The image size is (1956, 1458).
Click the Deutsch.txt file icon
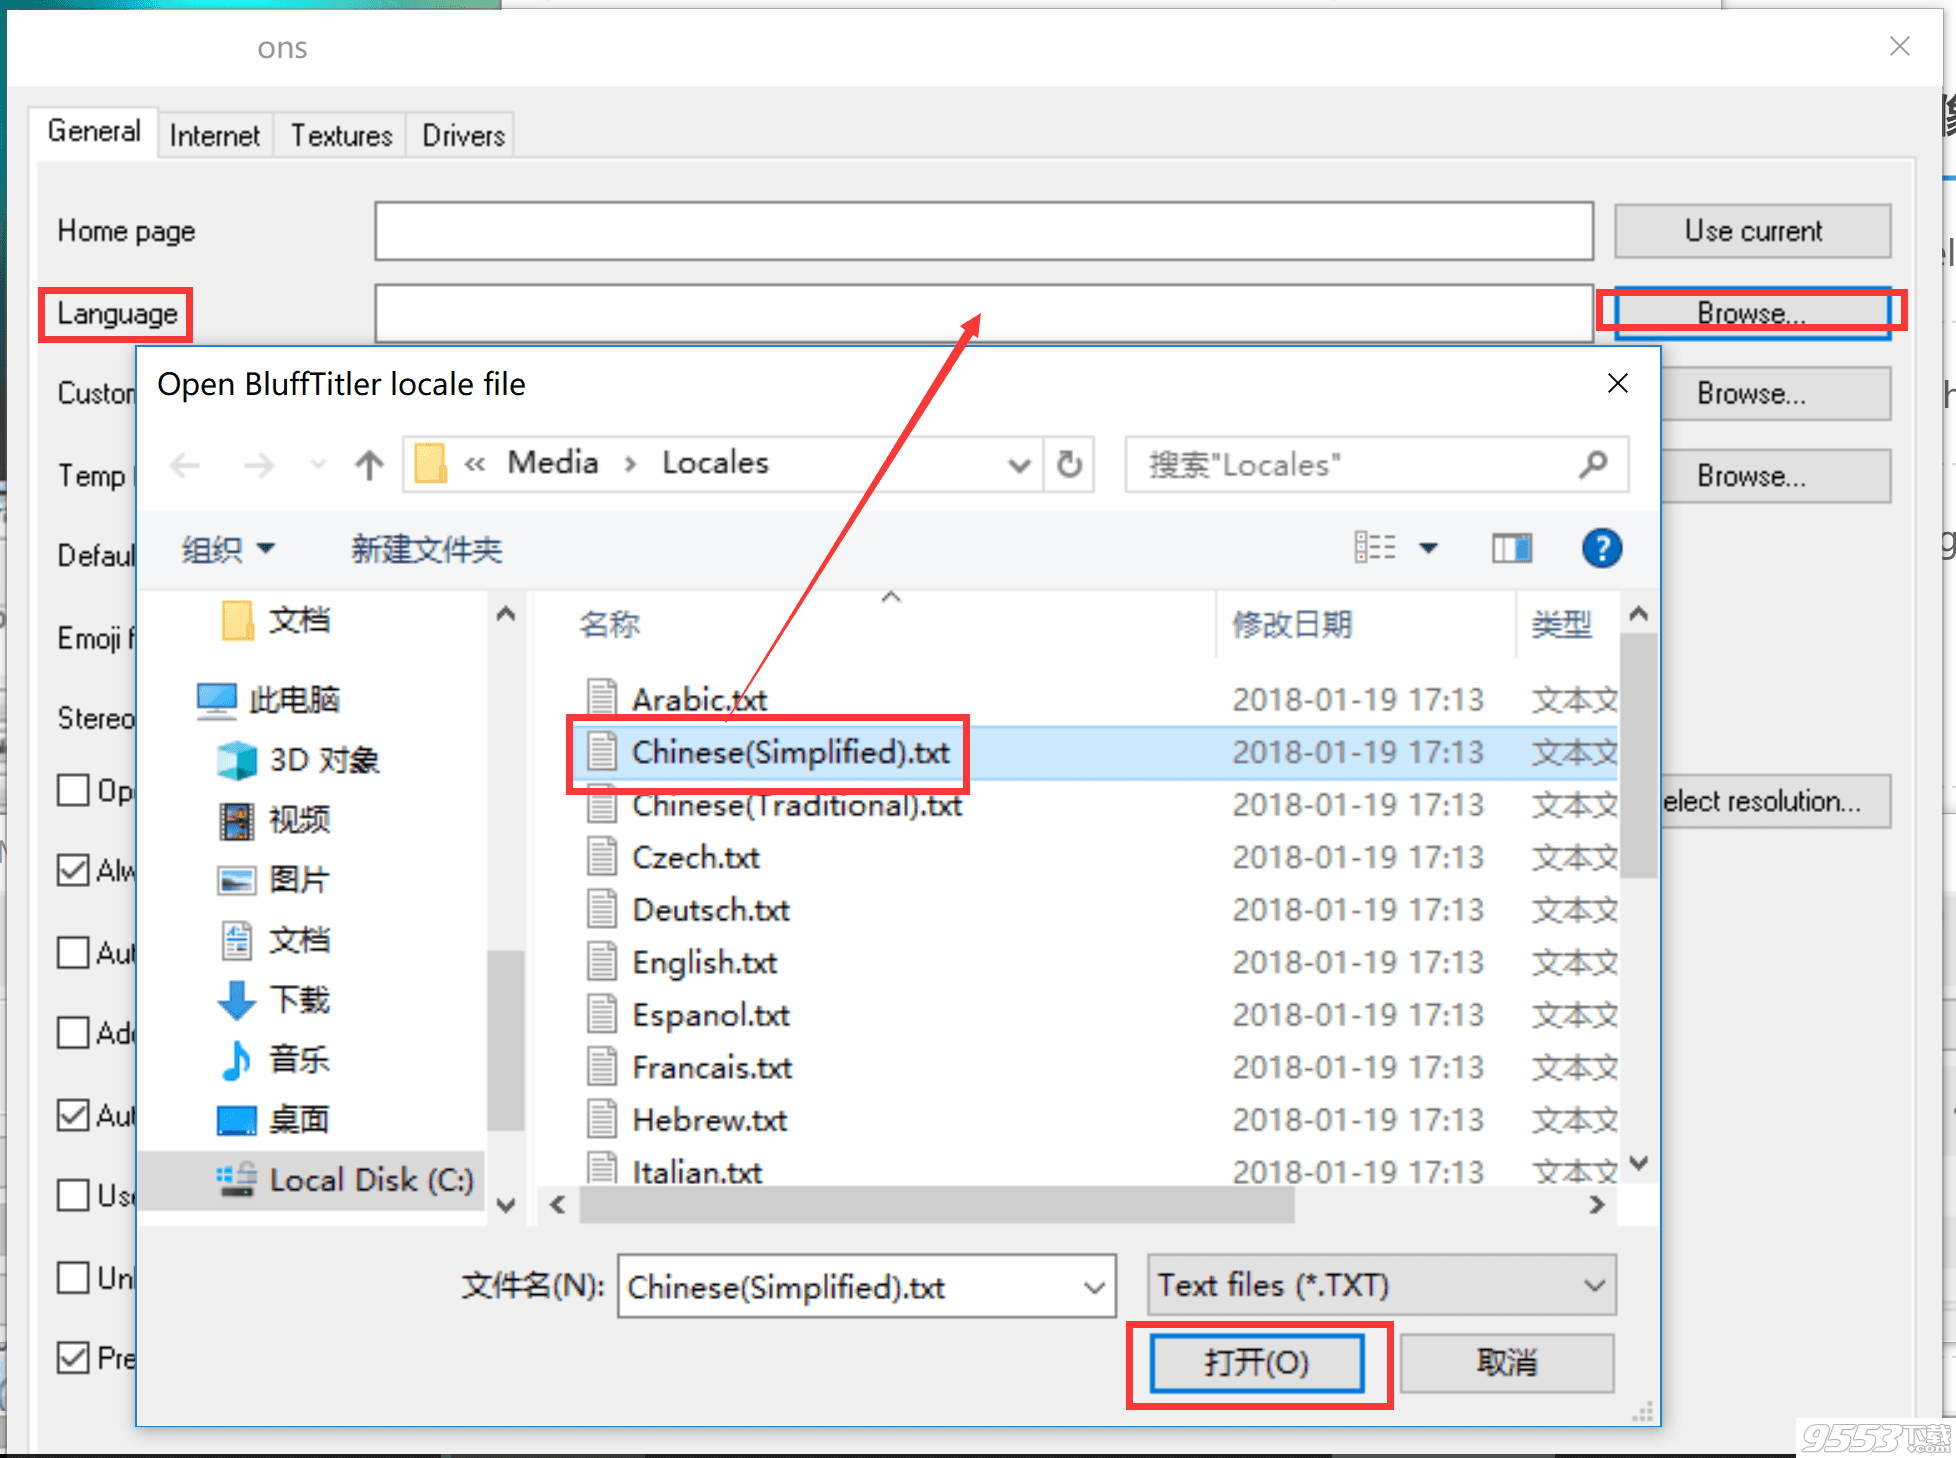pos(602,909)
